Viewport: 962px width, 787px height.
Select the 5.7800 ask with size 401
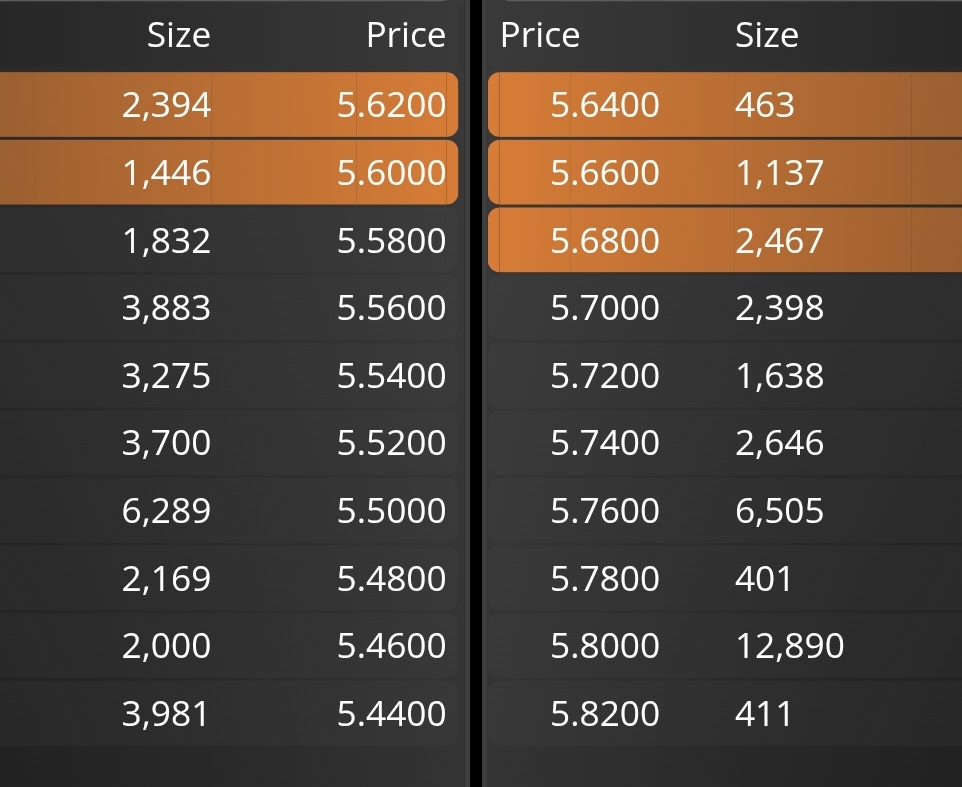(725, 578)
